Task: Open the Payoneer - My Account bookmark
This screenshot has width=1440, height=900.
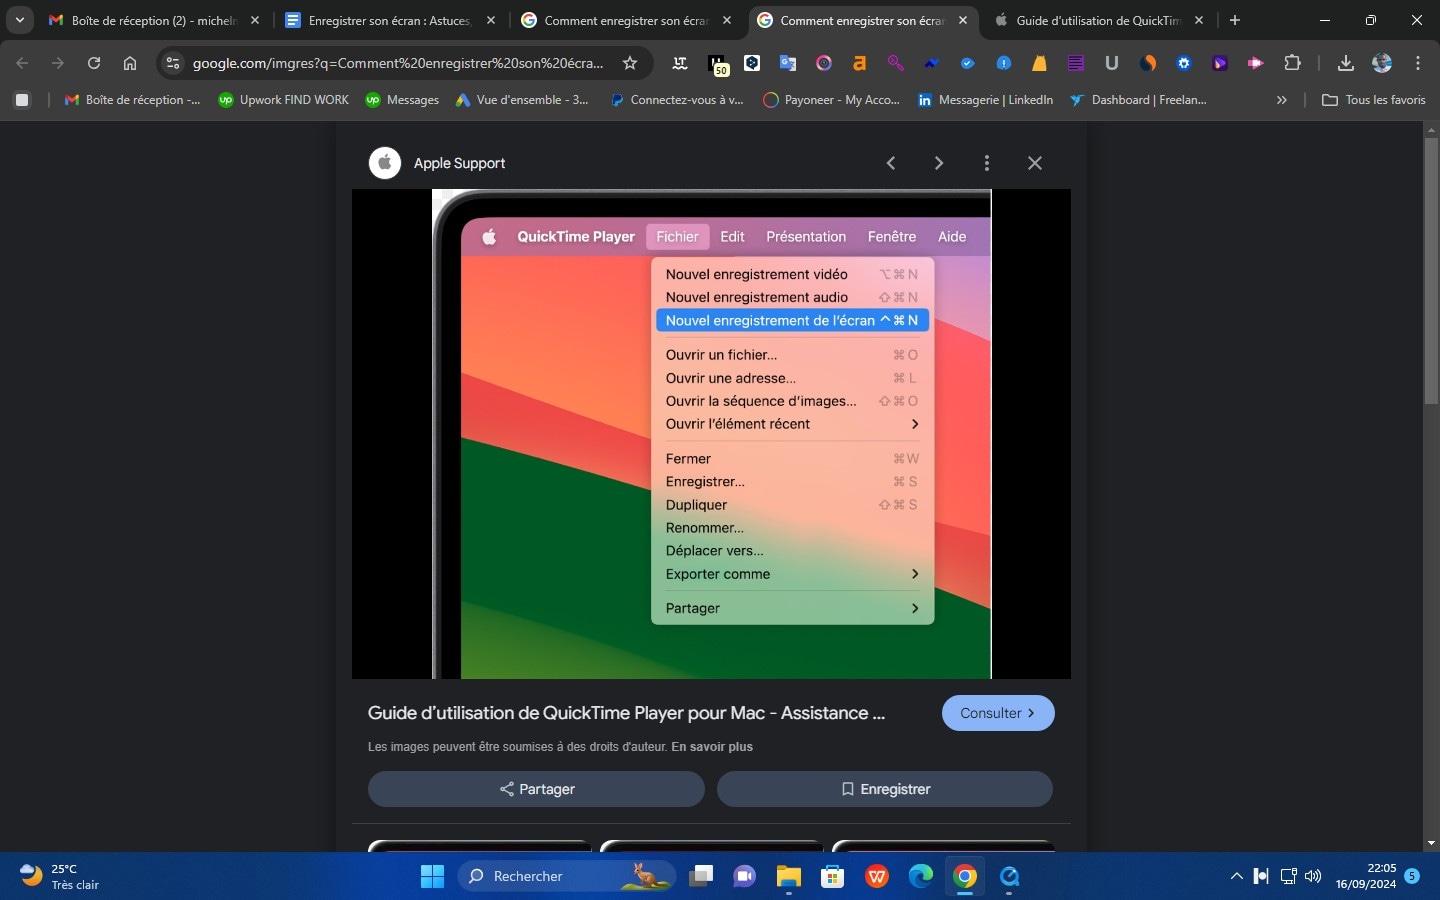Action: [x=831, y=100]
